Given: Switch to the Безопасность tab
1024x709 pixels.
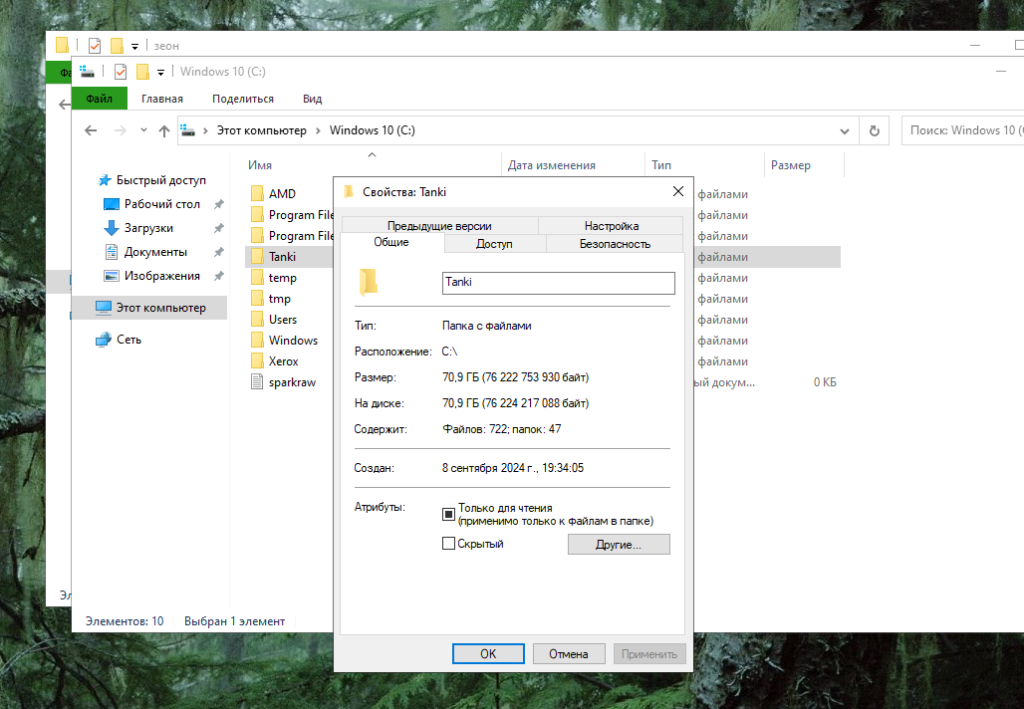Looking at the screenshot, I should pyautogui.click(x=615, y=244).
